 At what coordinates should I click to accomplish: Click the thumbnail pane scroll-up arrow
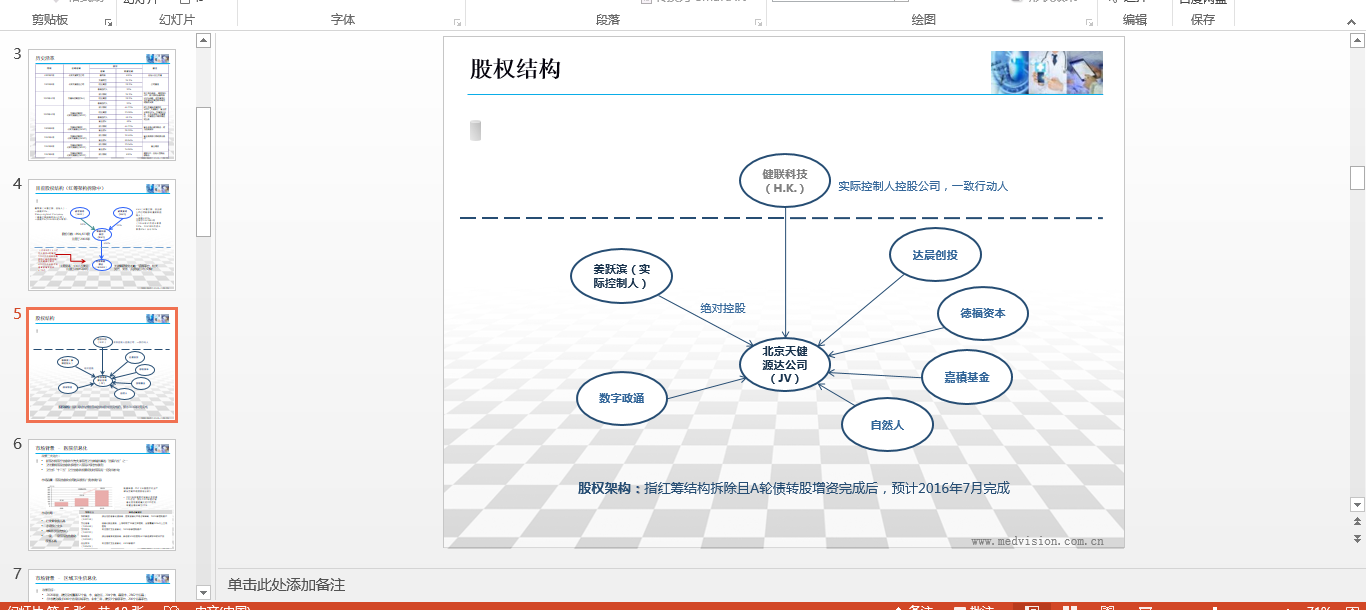point(203,41)
